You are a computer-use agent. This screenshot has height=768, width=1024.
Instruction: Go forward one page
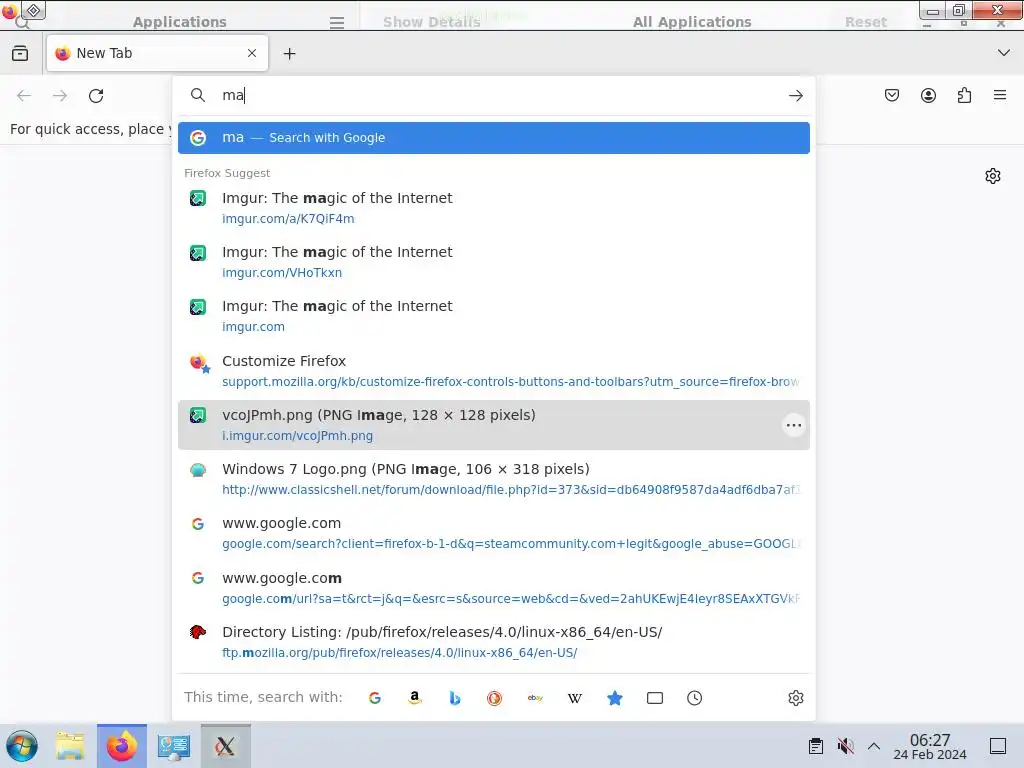pos(60,96)
